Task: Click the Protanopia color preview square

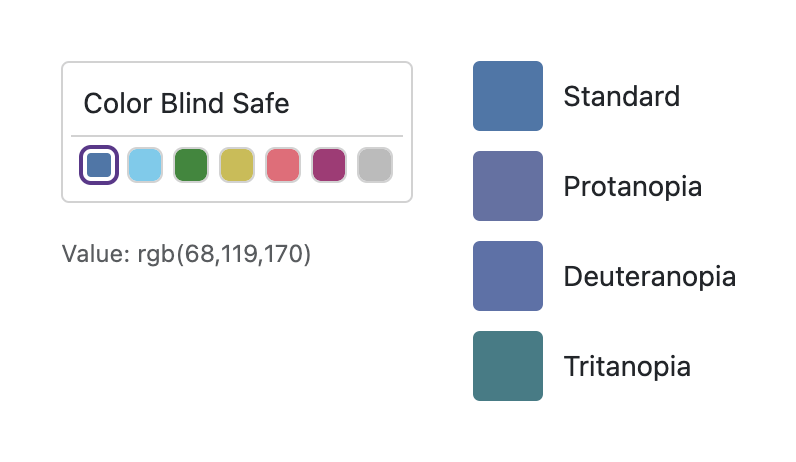Action: coord(508,186)
